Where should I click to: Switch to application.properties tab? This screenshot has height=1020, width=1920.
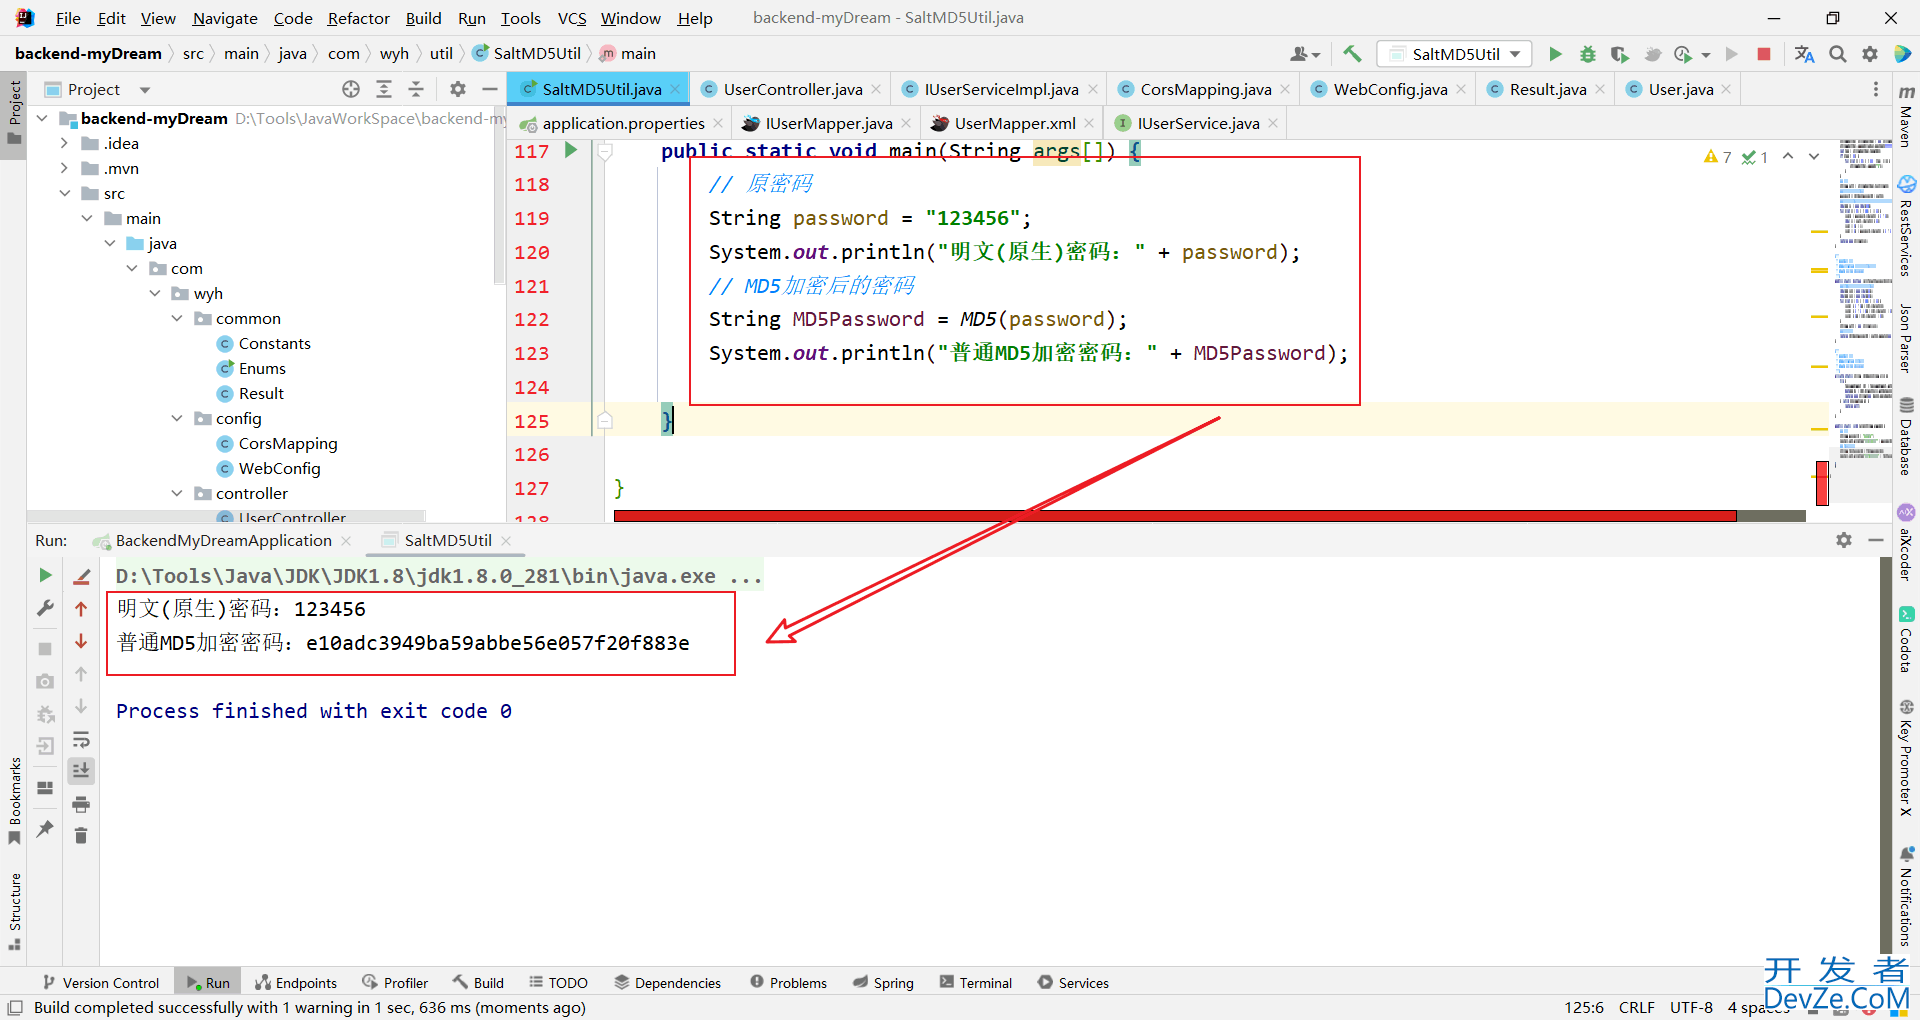click(623, 123)
